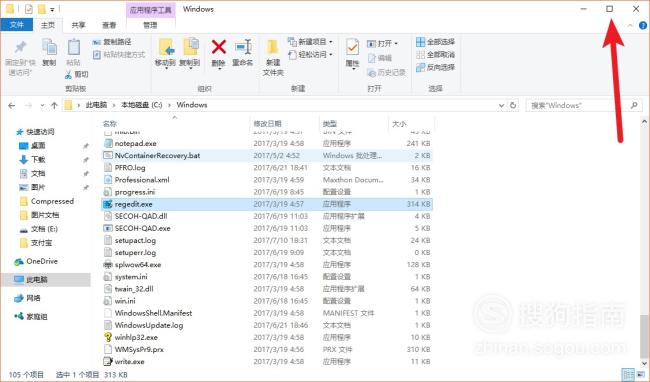Click the search magnifier icon
The image size is (650, 382).
[x=634, y=105]
